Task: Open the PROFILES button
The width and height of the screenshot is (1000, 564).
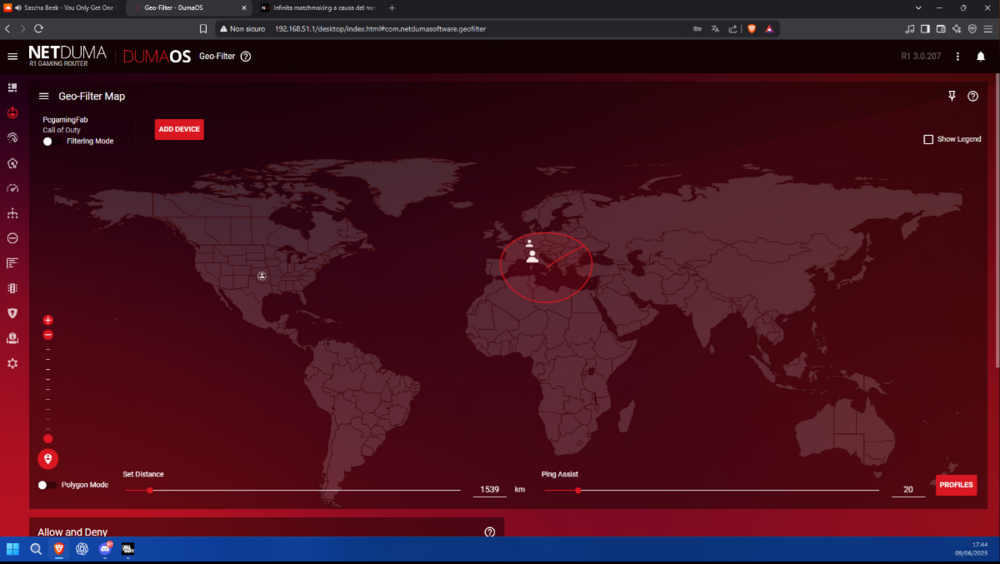Action: [956, 485]
